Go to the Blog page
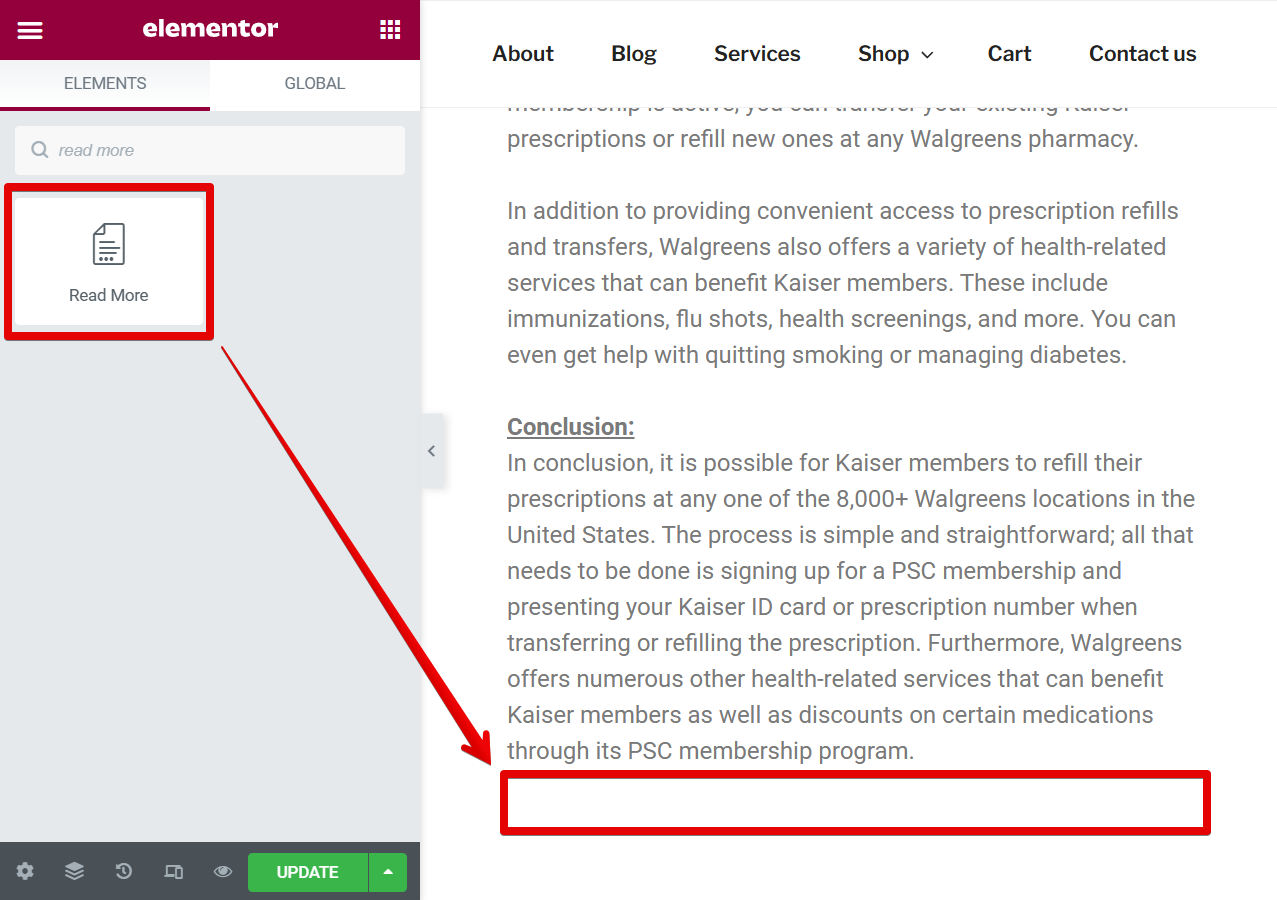The height and width of the screenshot is (900, 1277). pos(634,54)
